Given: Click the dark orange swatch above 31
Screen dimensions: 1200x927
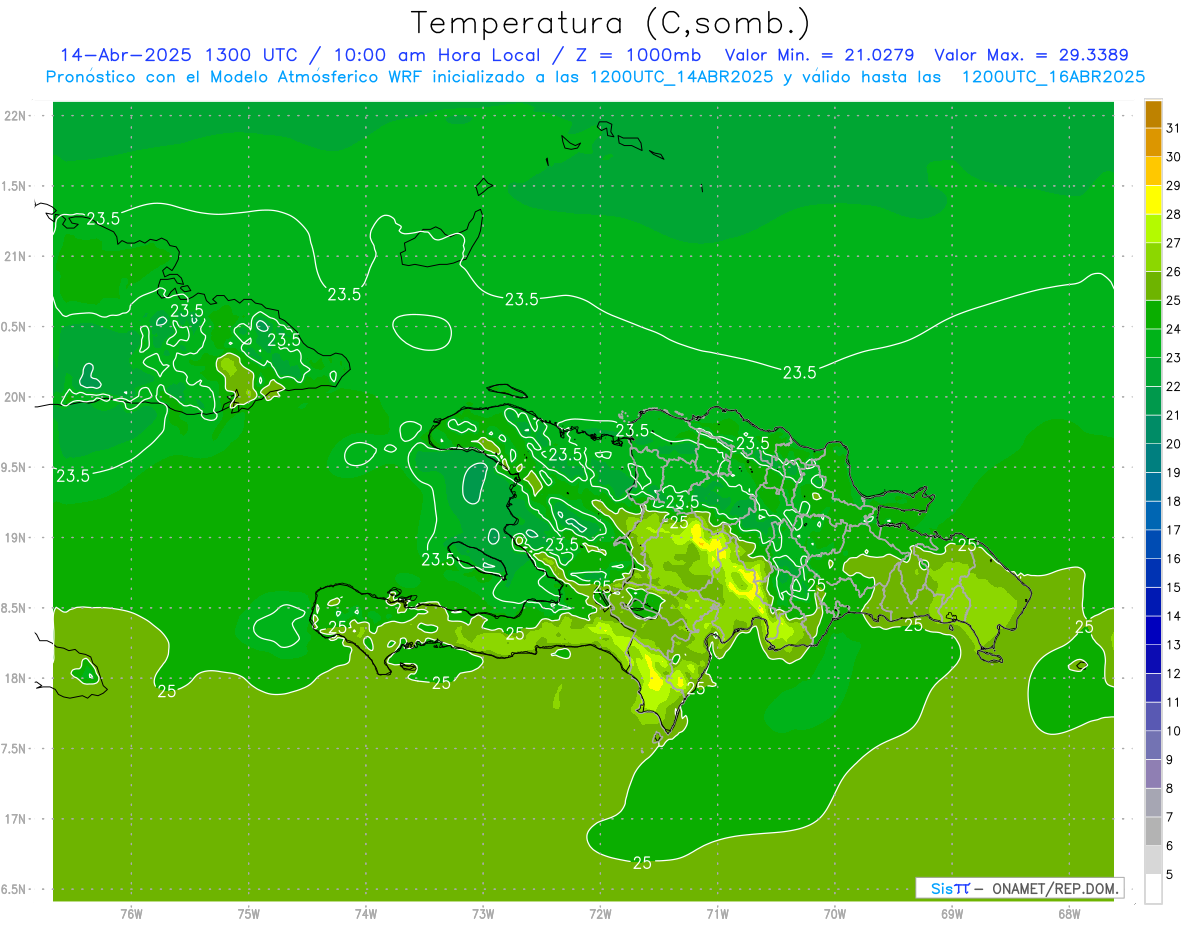Looking at the screenshot, I should coord(1153,114).
